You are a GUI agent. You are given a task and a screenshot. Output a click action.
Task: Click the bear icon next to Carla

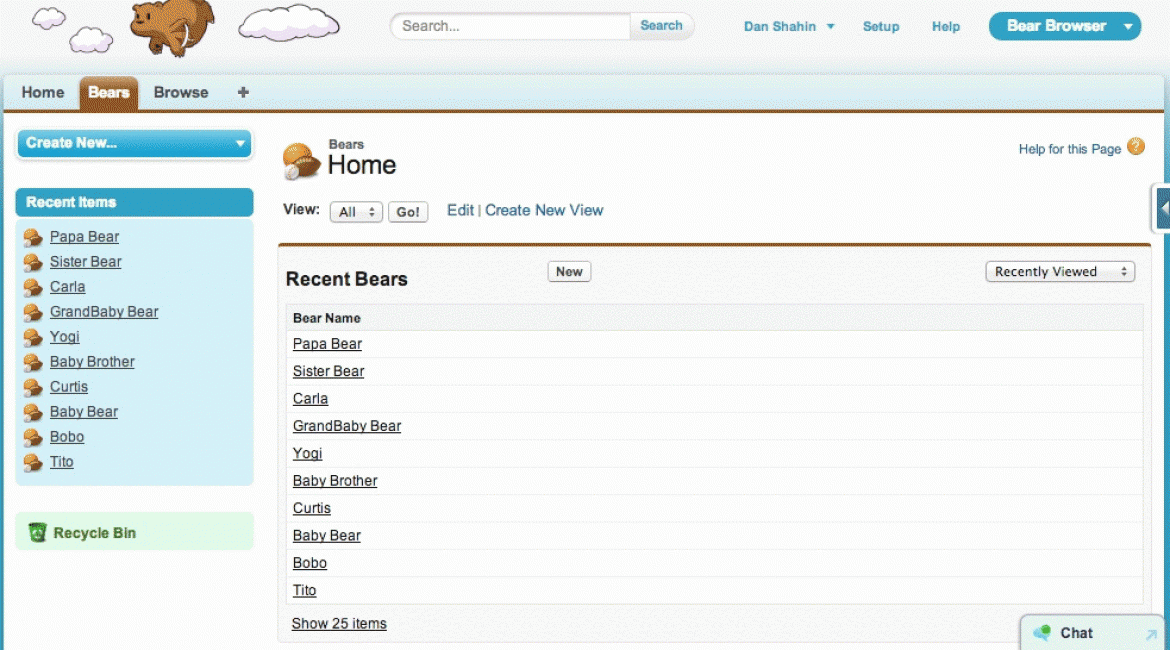click(32, 287)
